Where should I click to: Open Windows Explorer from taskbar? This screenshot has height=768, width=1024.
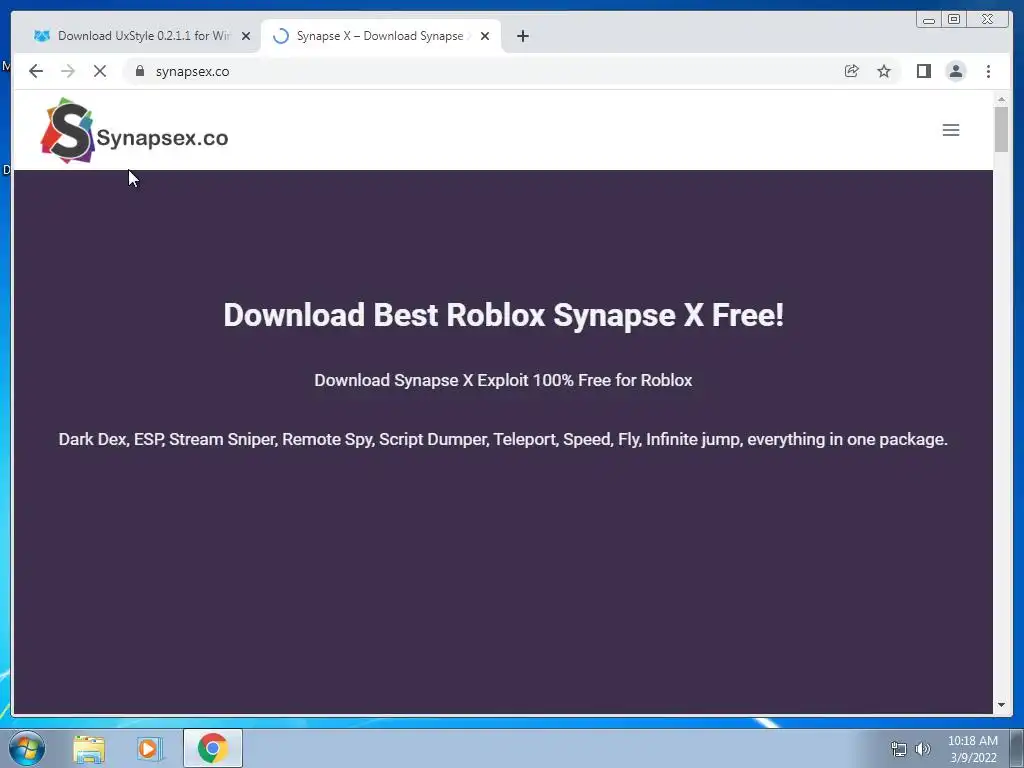click(89, 748)
